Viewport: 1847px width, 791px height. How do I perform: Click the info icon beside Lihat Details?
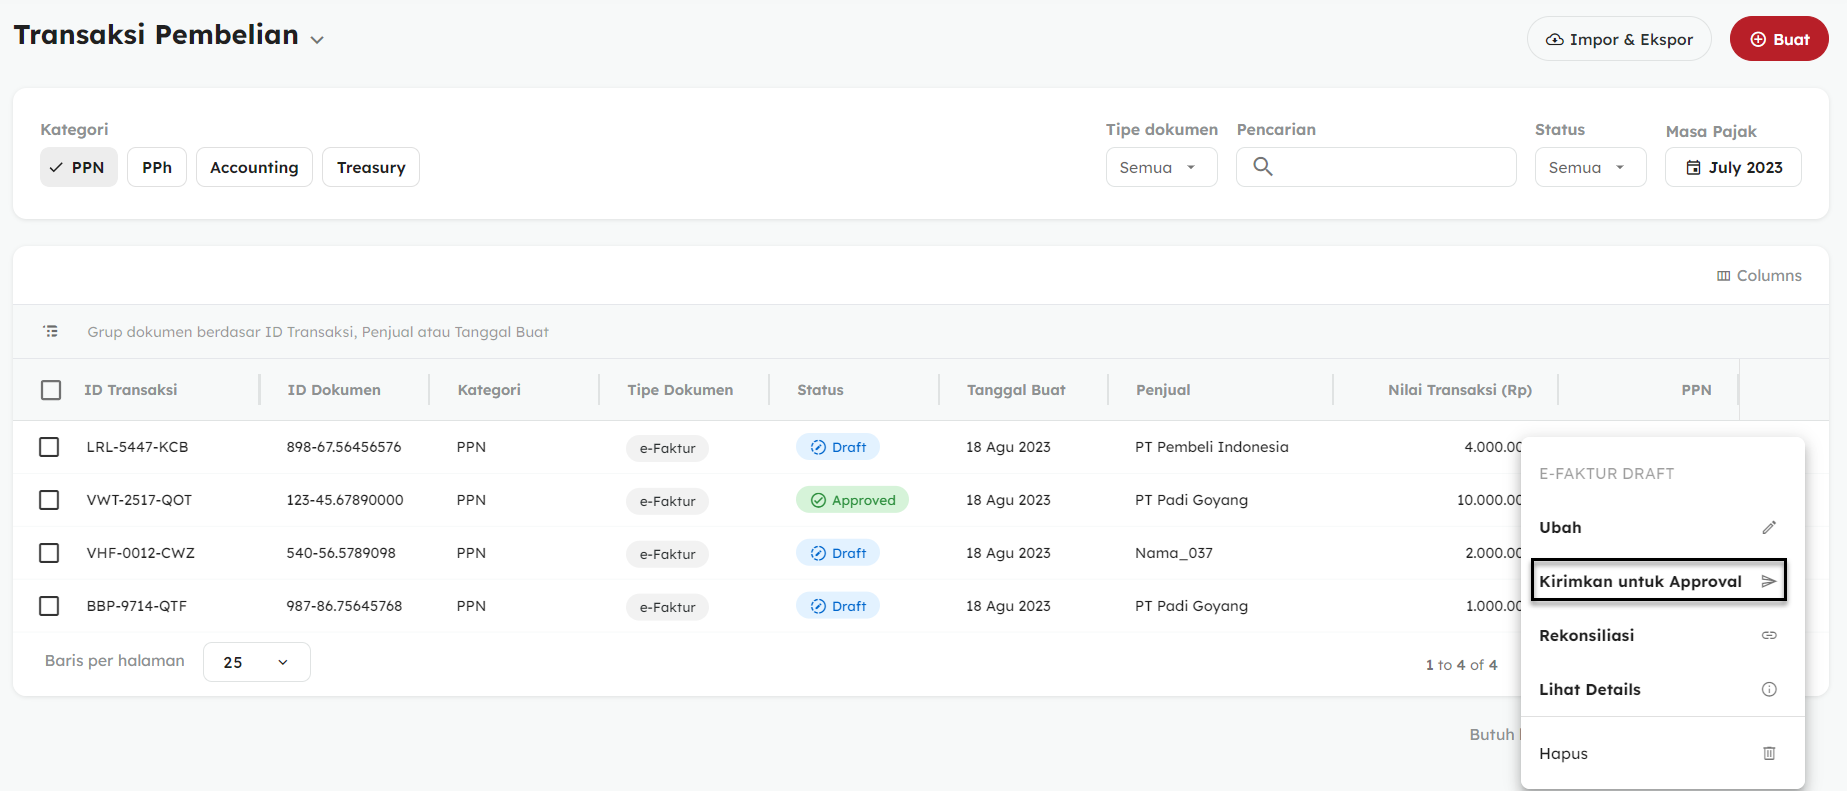pyautogui.click(x=1768, y=689)
